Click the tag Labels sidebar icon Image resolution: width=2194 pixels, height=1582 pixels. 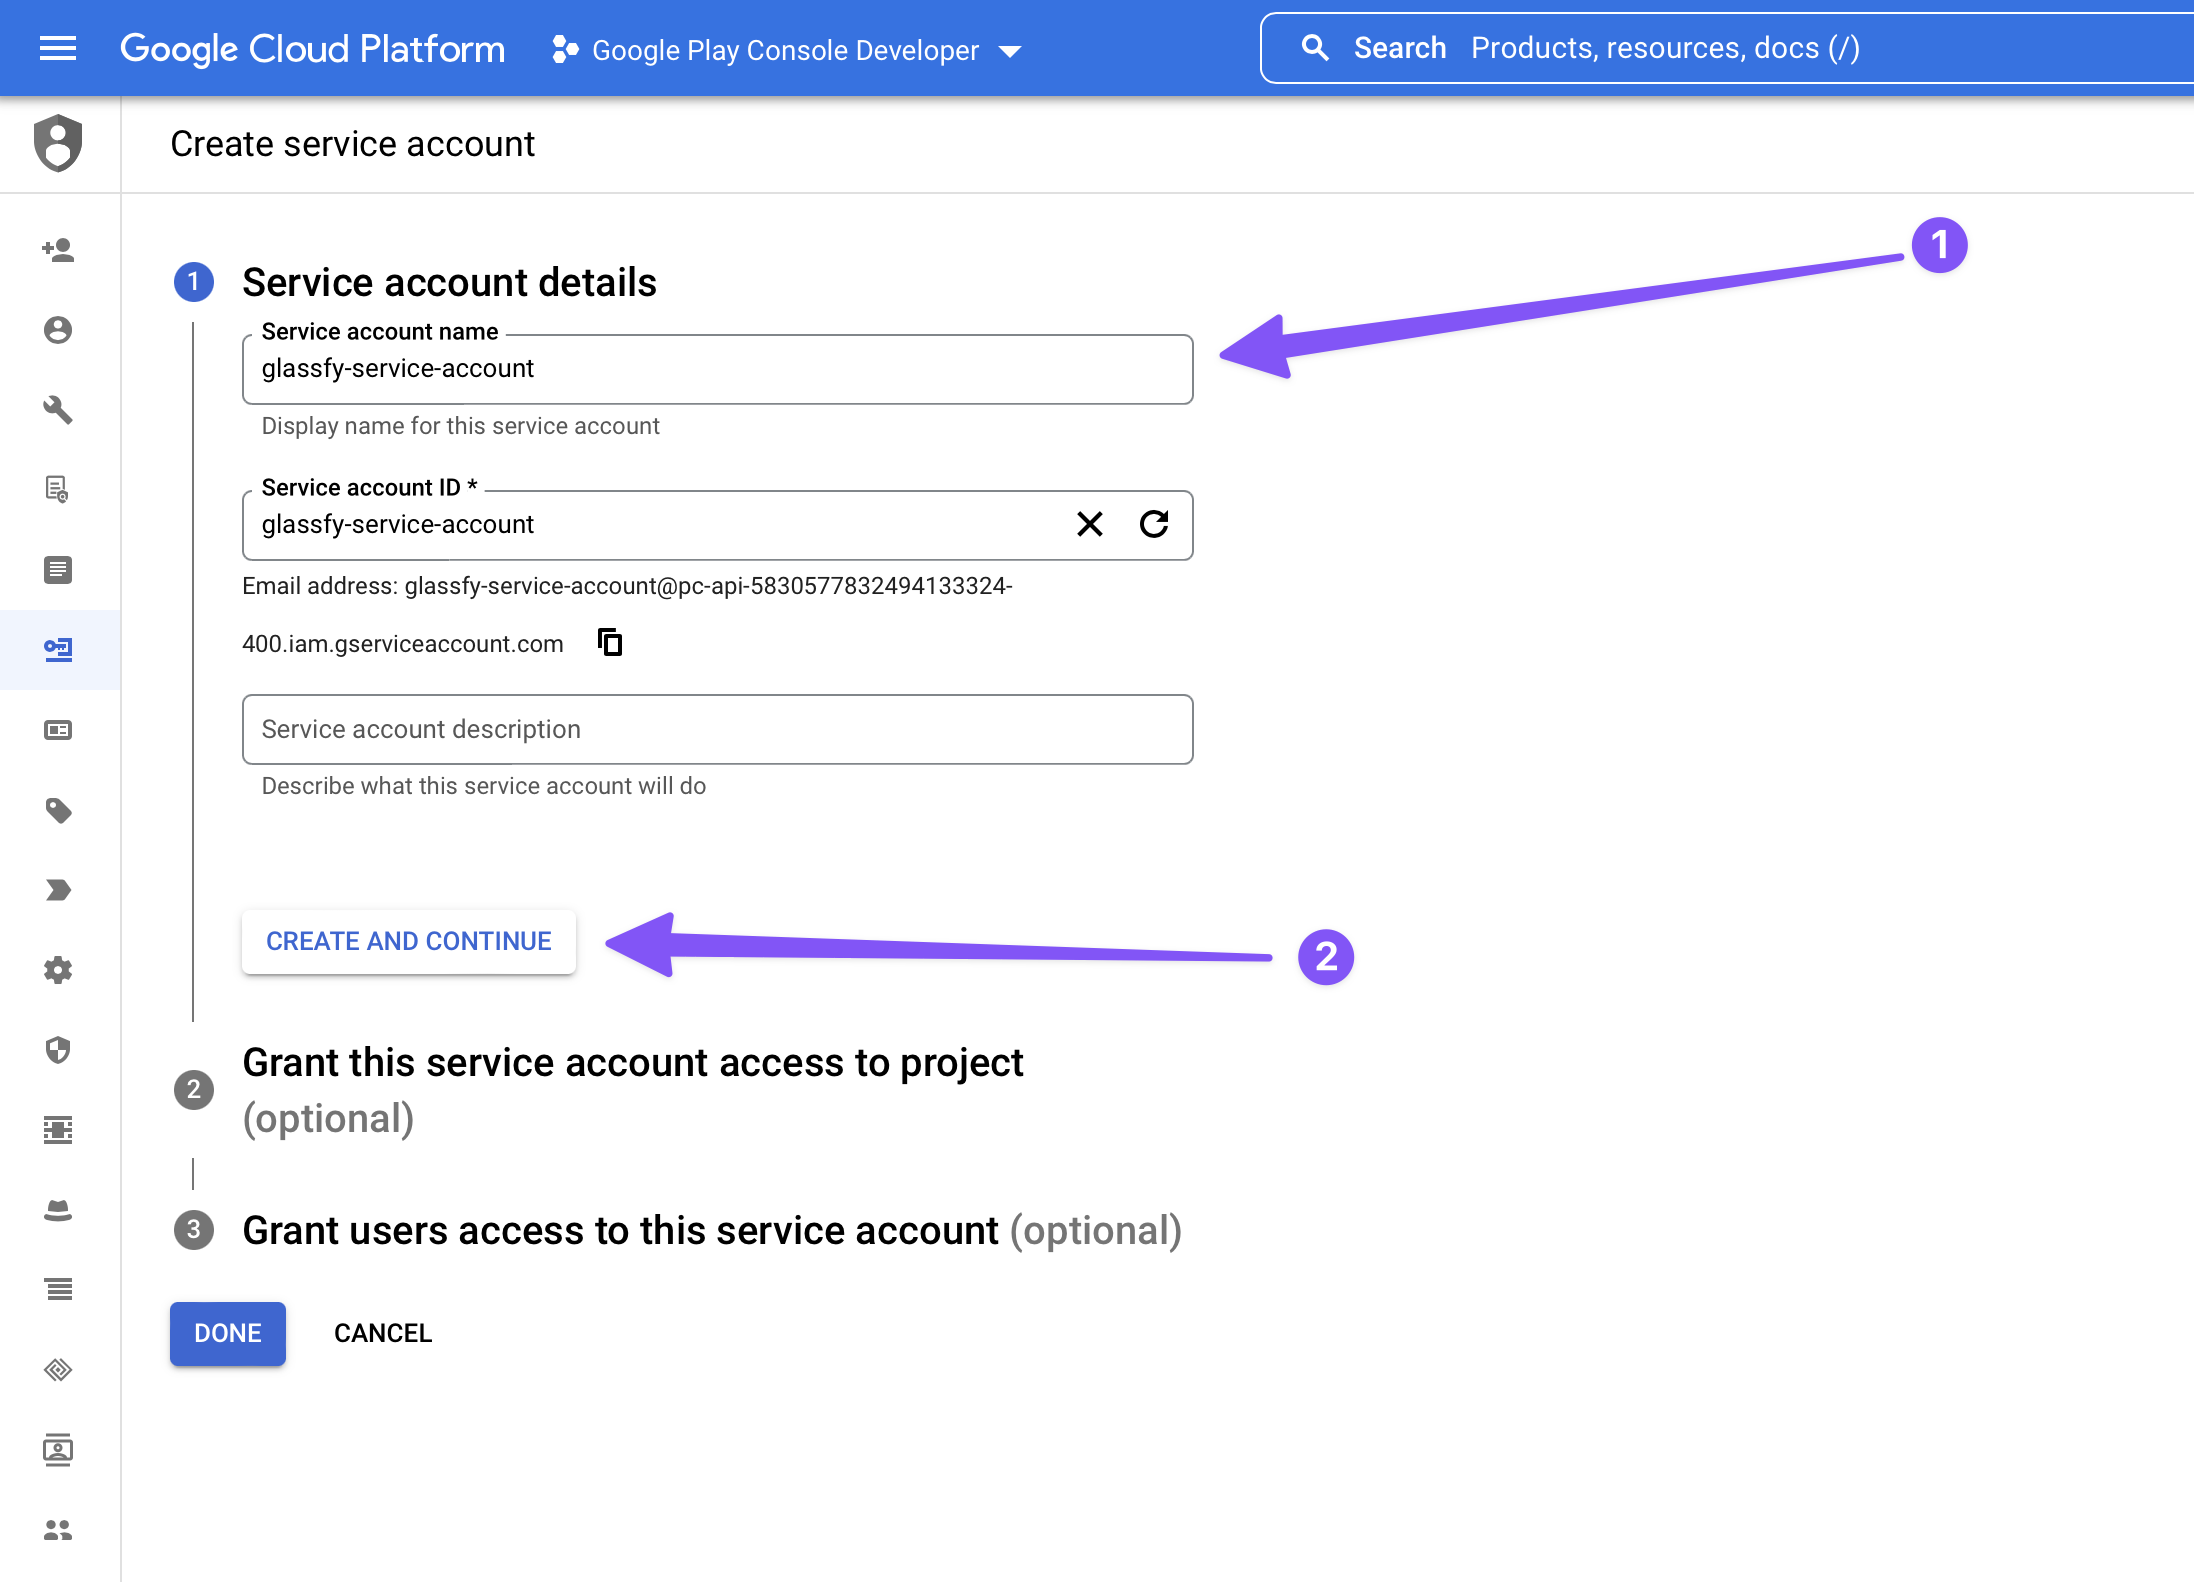tap(58, 810)
